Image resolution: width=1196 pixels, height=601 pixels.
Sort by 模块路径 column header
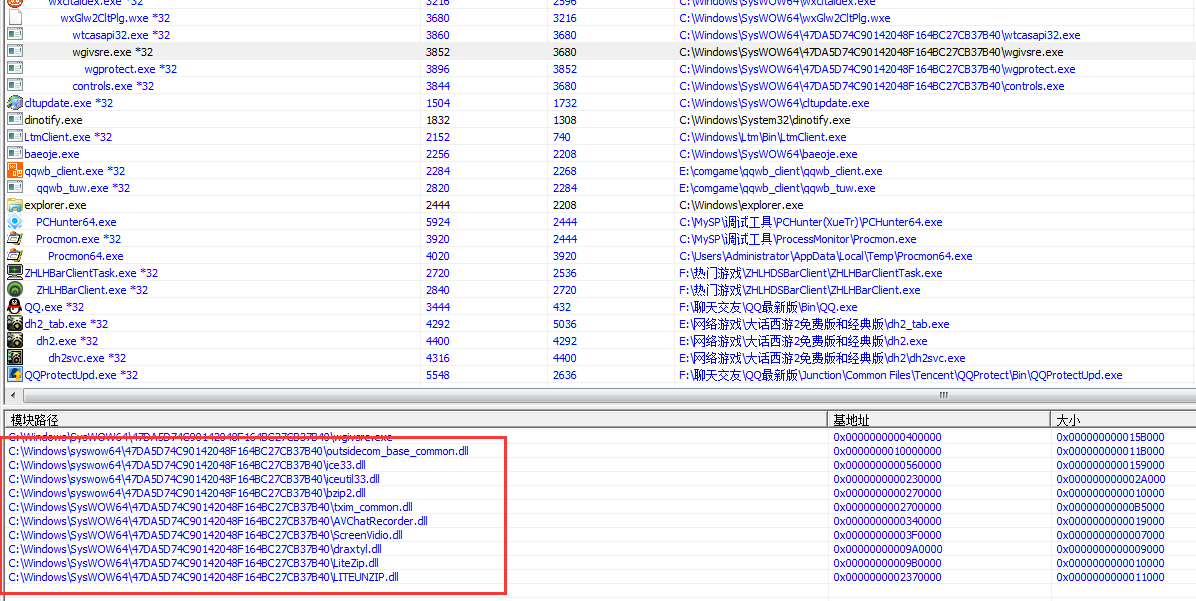point(416,420)
